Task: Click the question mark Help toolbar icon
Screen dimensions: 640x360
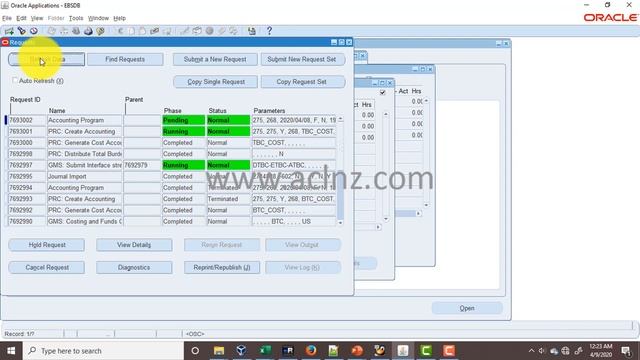Action: coord(269,31)
